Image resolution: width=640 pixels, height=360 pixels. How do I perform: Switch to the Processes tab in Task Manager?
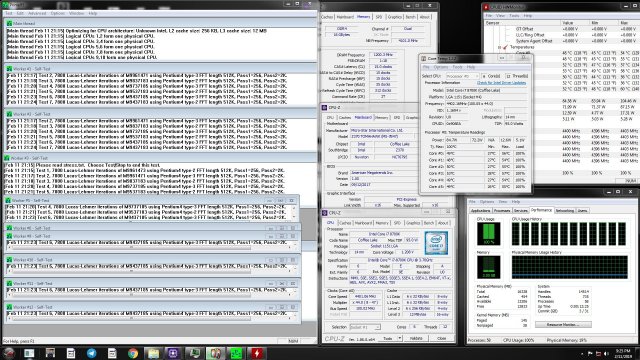pyautogui.click(x=502, y=211)
